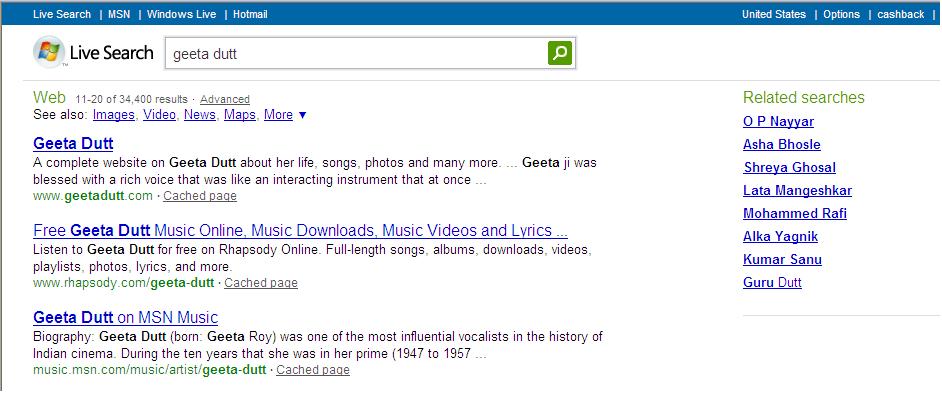Expand the More dropdown arrow
Viewport: 942px width, 394px height.
click(302, 115)
